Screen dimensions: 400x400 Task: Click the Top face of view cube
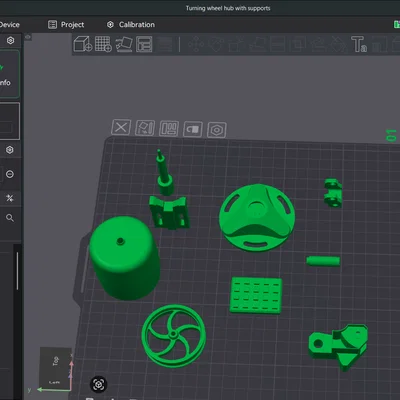pos(56,361)
